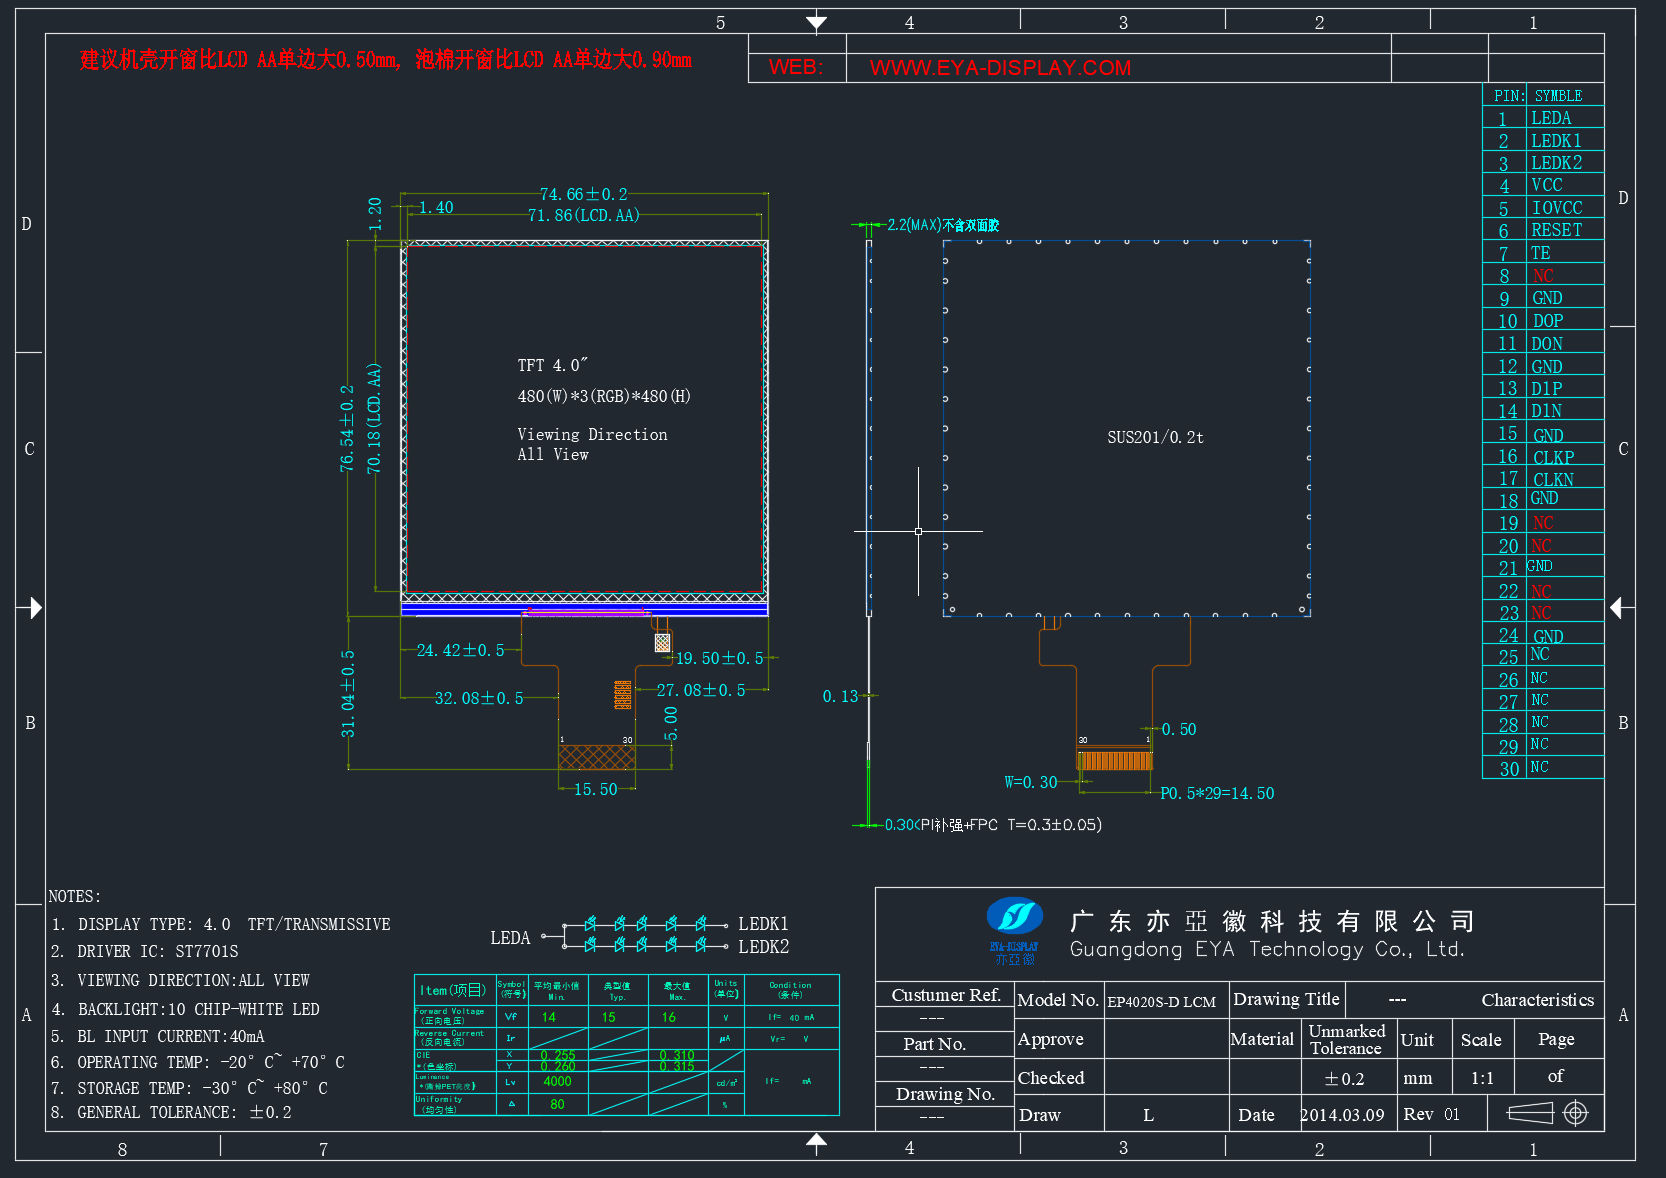Click the Guangdong EYA Technology Co., Ltd. text
The width and height of the screenshot is (1666, 1178).
pyautogui.click(x=1267, y=949)
